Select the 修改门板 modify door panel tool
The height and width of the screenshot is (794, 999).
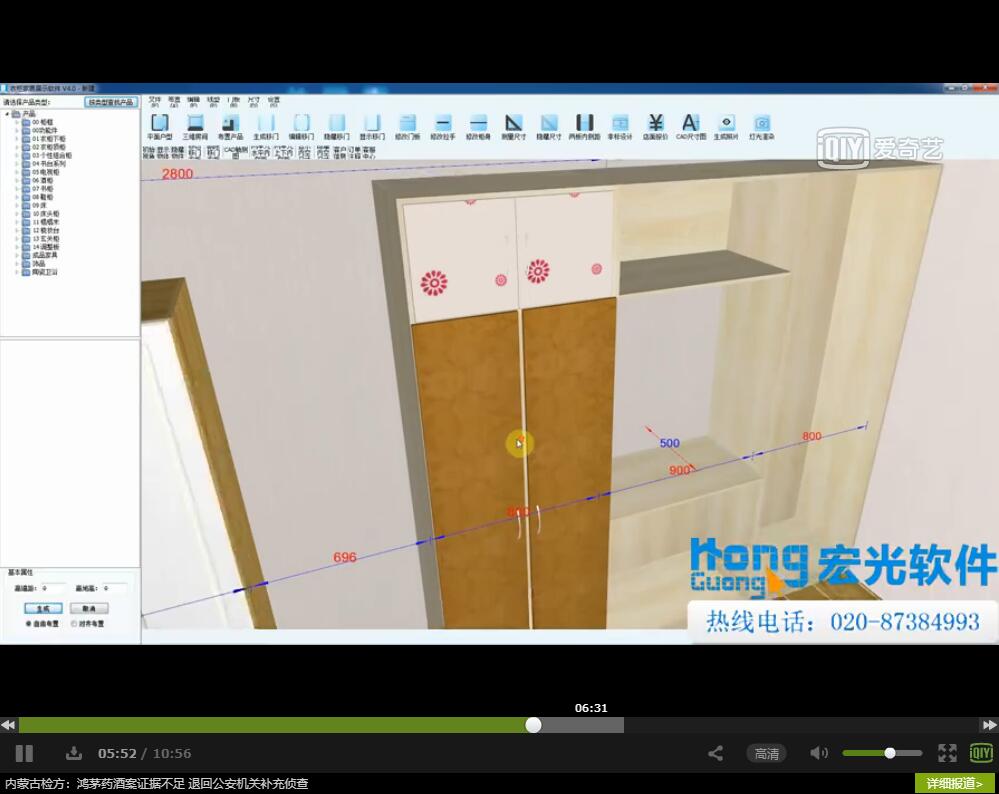pos(408,126)
